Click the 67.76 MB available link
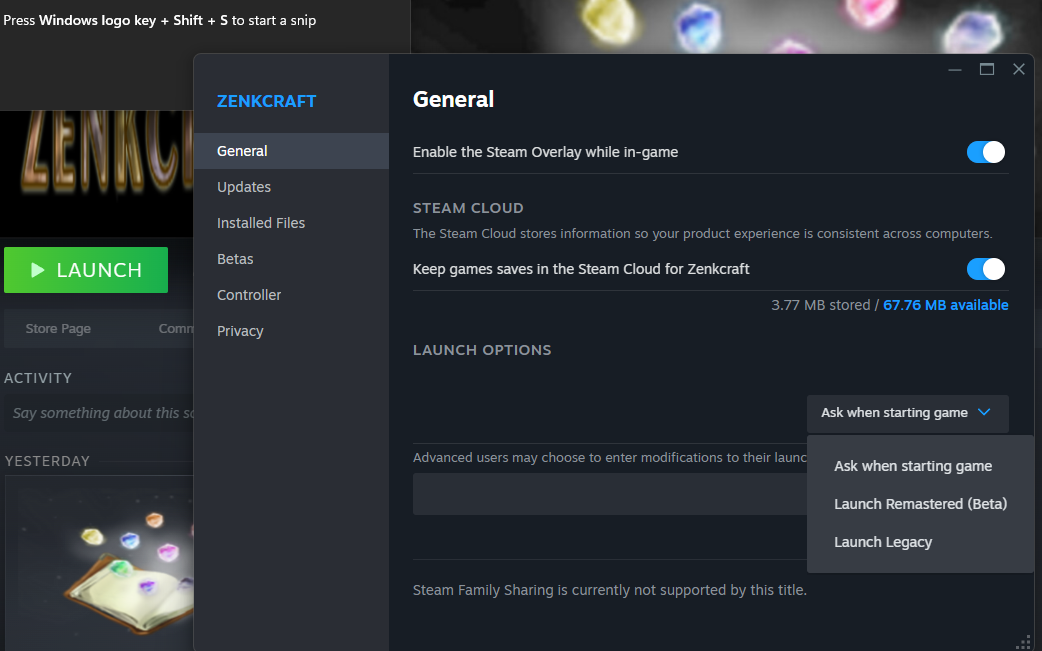Image resolution: width=1042 pixels, height=651 pixels. tap(945, 305)
